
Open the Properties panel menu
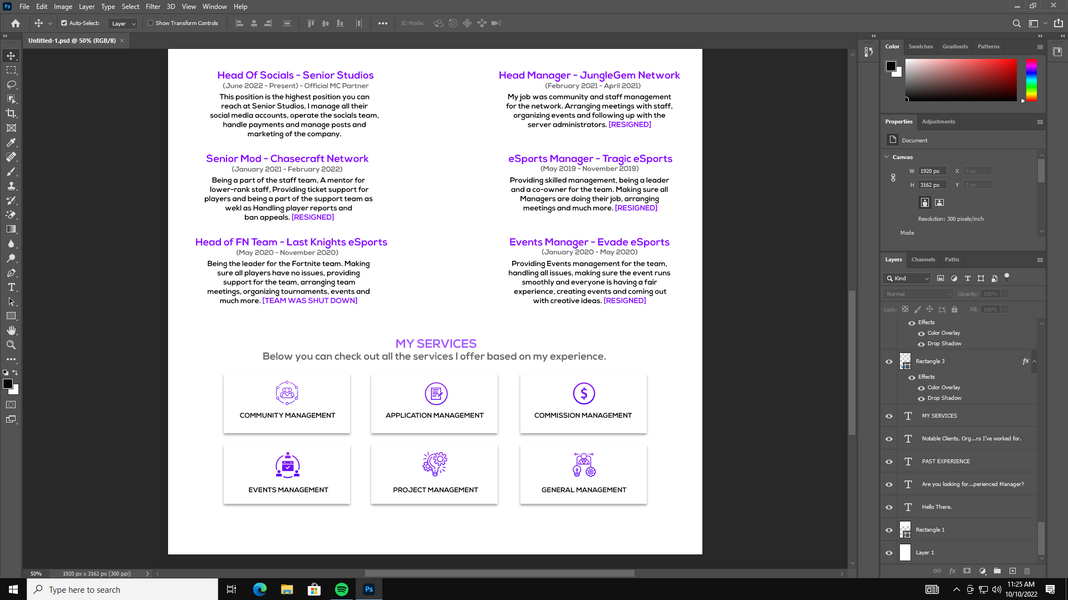[x=1040, y=122]
